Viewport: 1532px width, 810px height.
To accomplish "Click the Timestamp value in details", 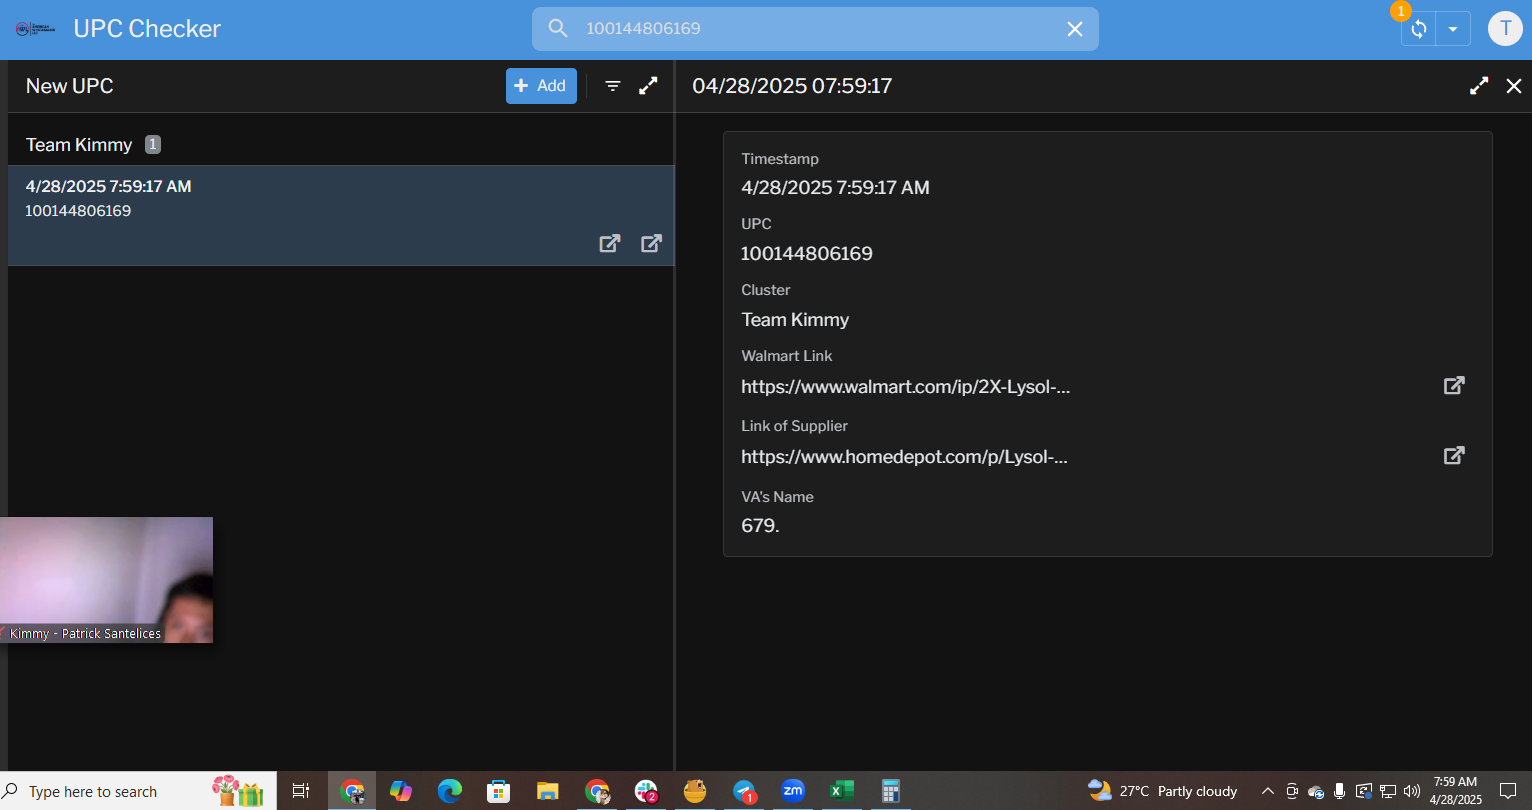I will point(835,188).
